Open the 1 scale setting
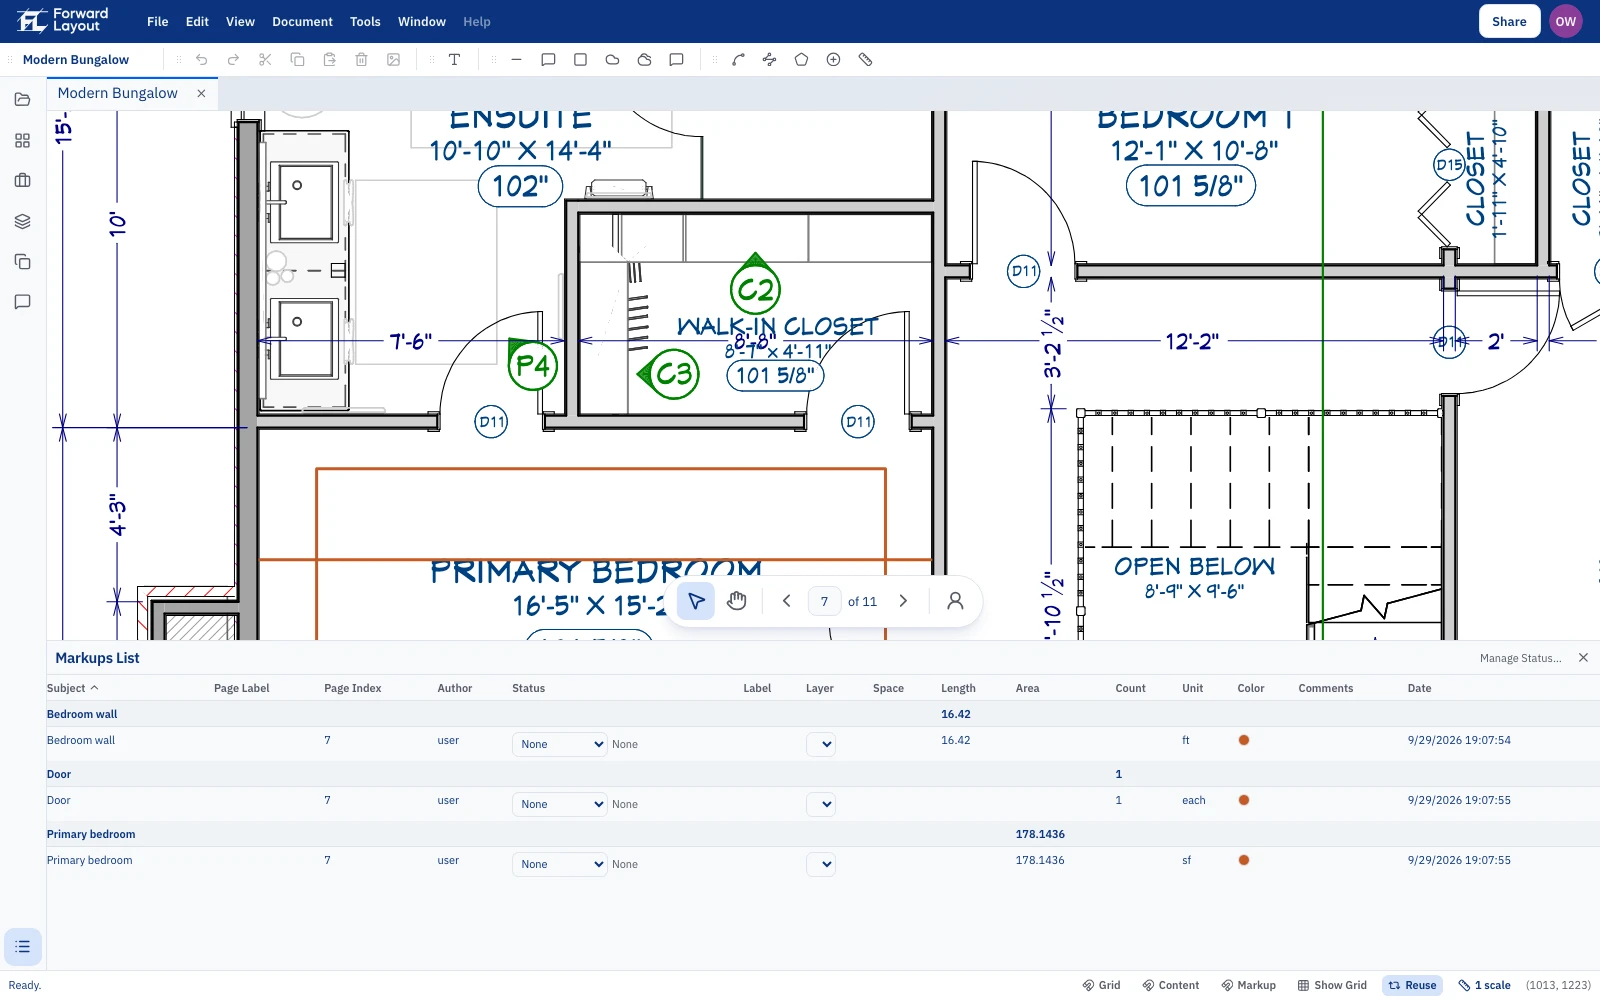1600x1000 pixels. coord(1485,985)
